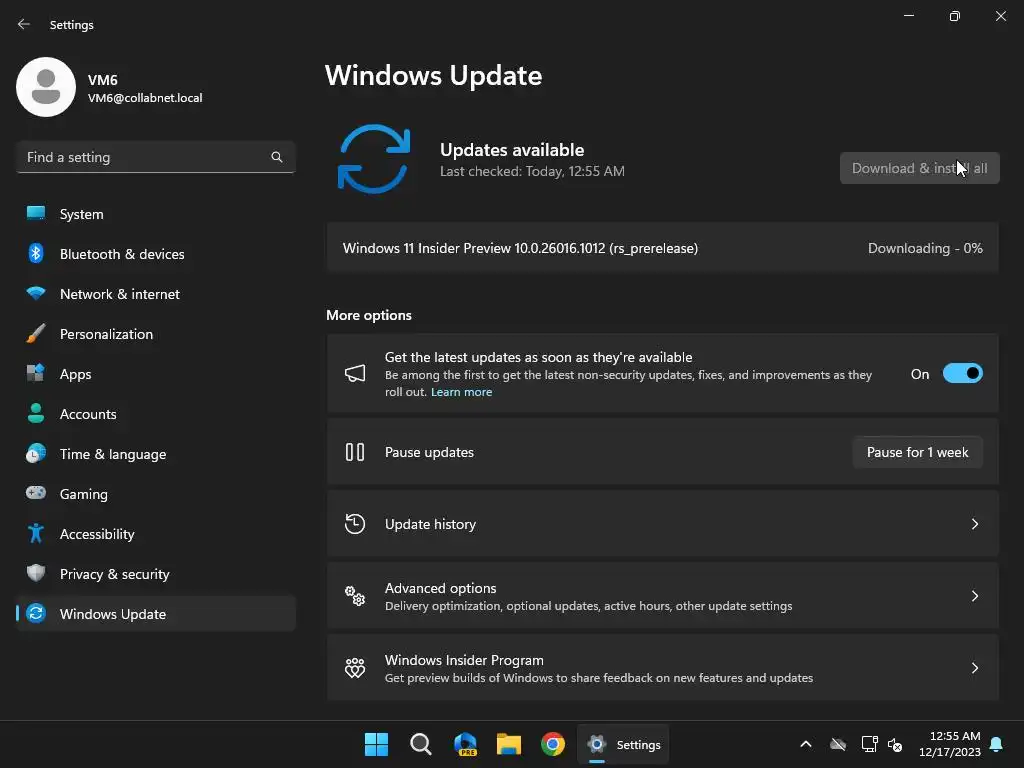The image size is (1024, 768).
Task: Click Settings app button in taskbar
Action: [623, 744]
